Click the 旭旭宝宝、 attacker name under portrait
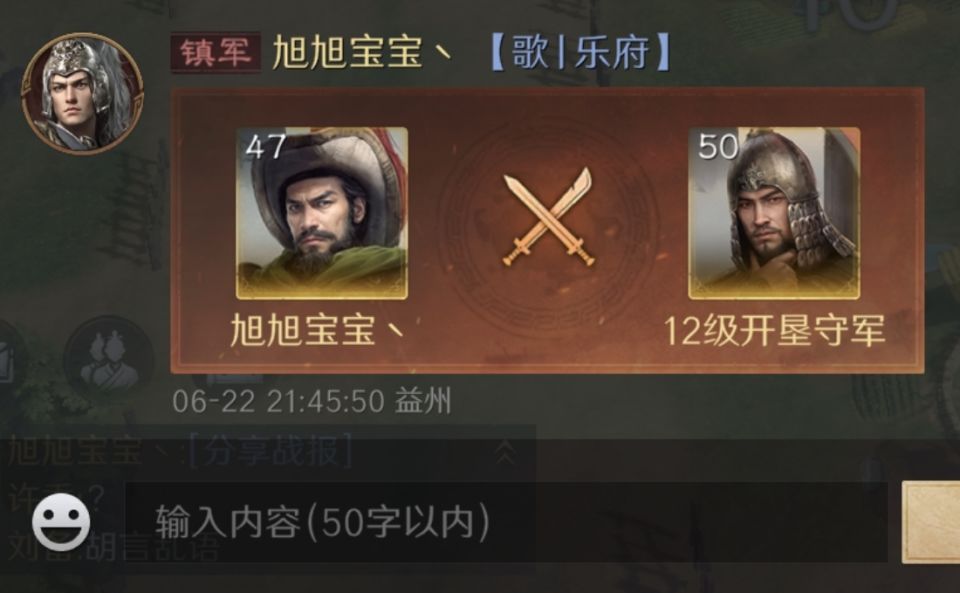The height and width of the screenshot is (593, 960). tap(318, 331)
